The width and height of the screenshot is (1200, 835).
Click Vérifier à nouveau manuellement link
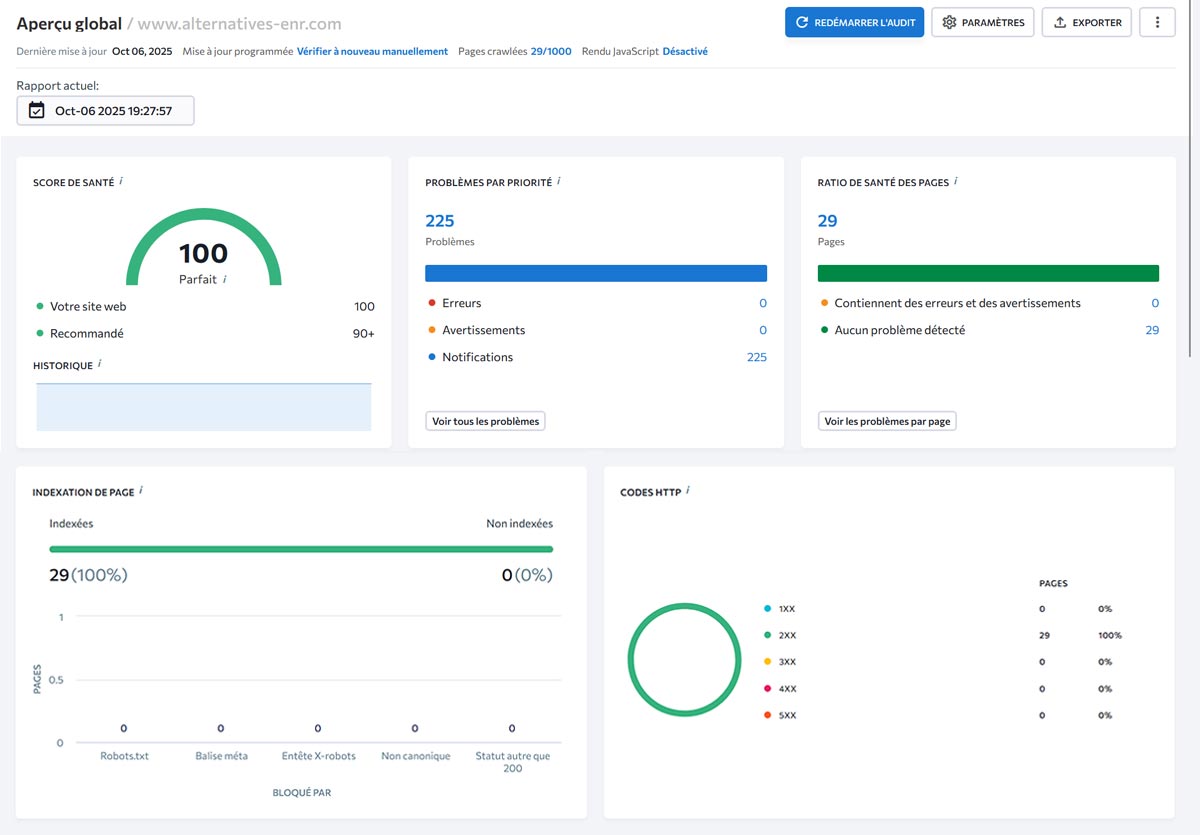click(372, 51)
